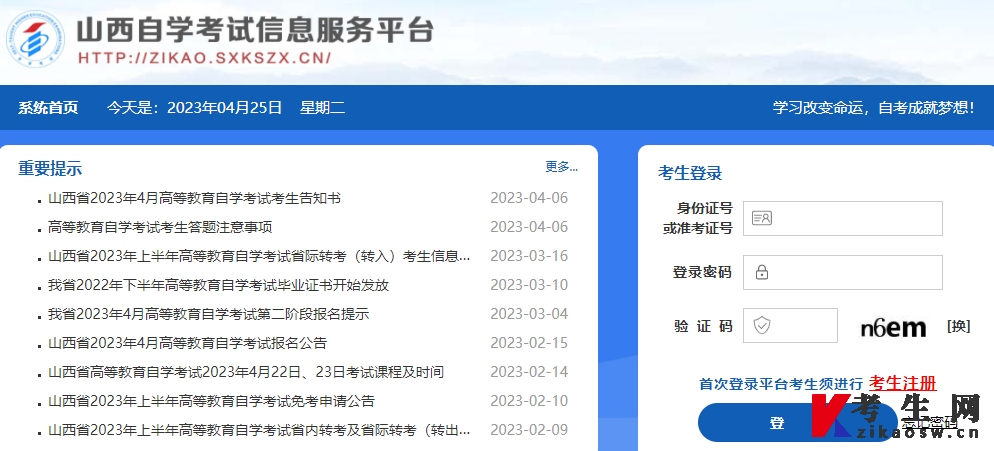Click the ID card icon in first field
994x451 pixels.
[x=761, y=218]
